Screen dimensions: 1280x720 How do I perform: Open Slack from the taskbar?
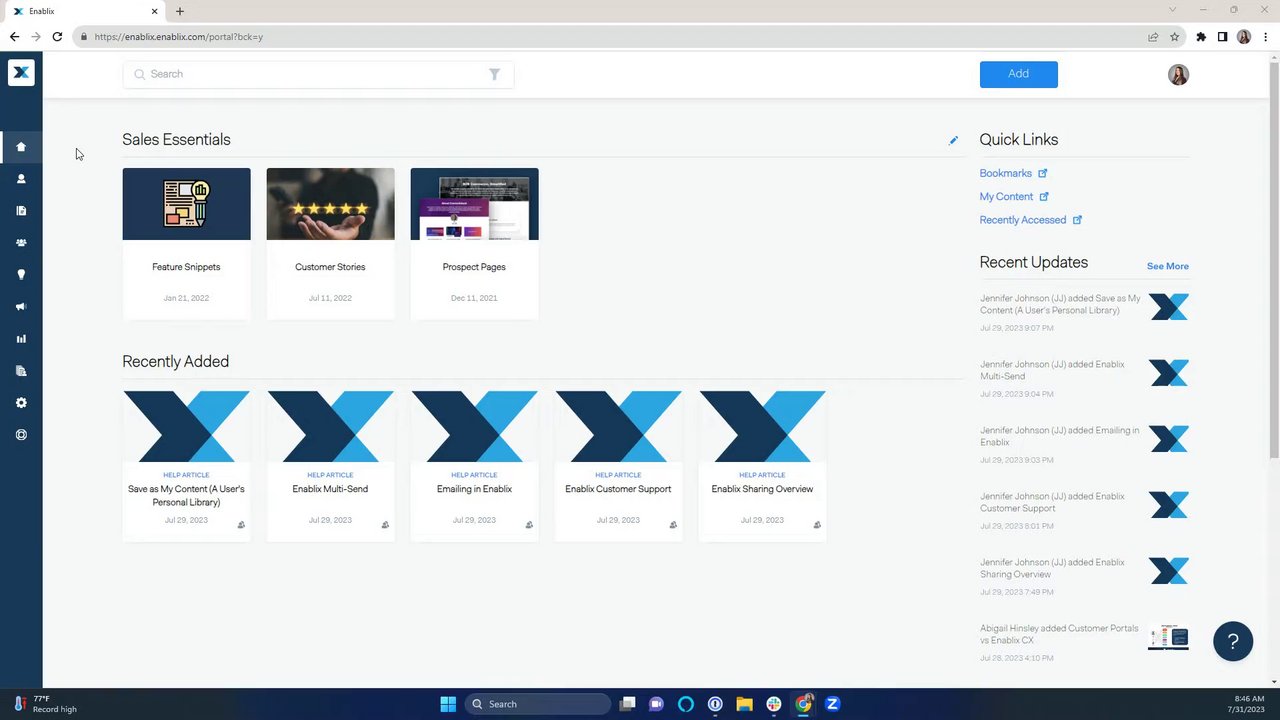(x=774, y=704)
